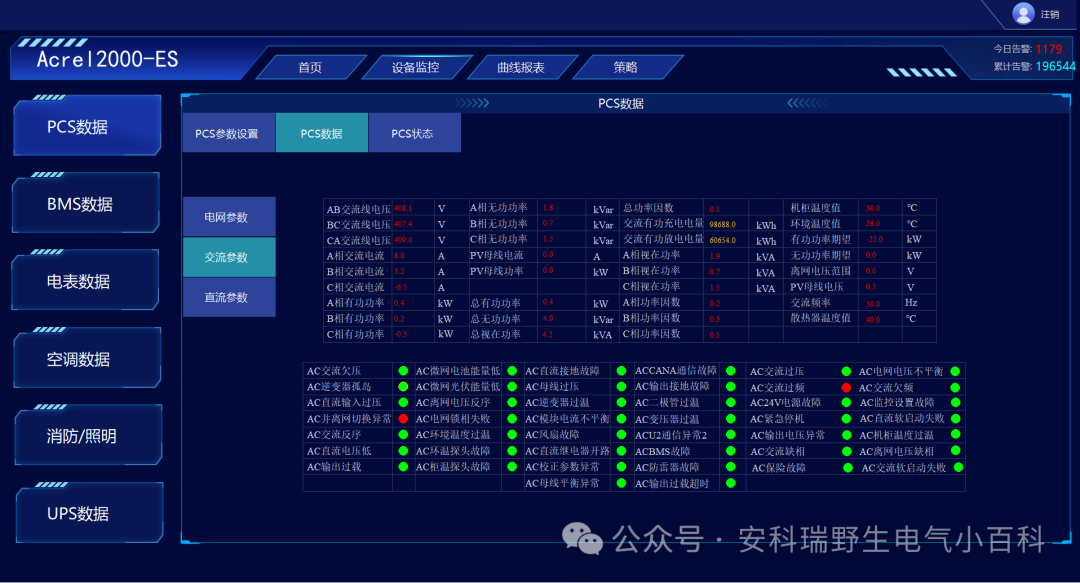The image size is (1080, 583).
Task: Click the 有功功率期望 value -25.0
Action: click(x=874, y=240)
